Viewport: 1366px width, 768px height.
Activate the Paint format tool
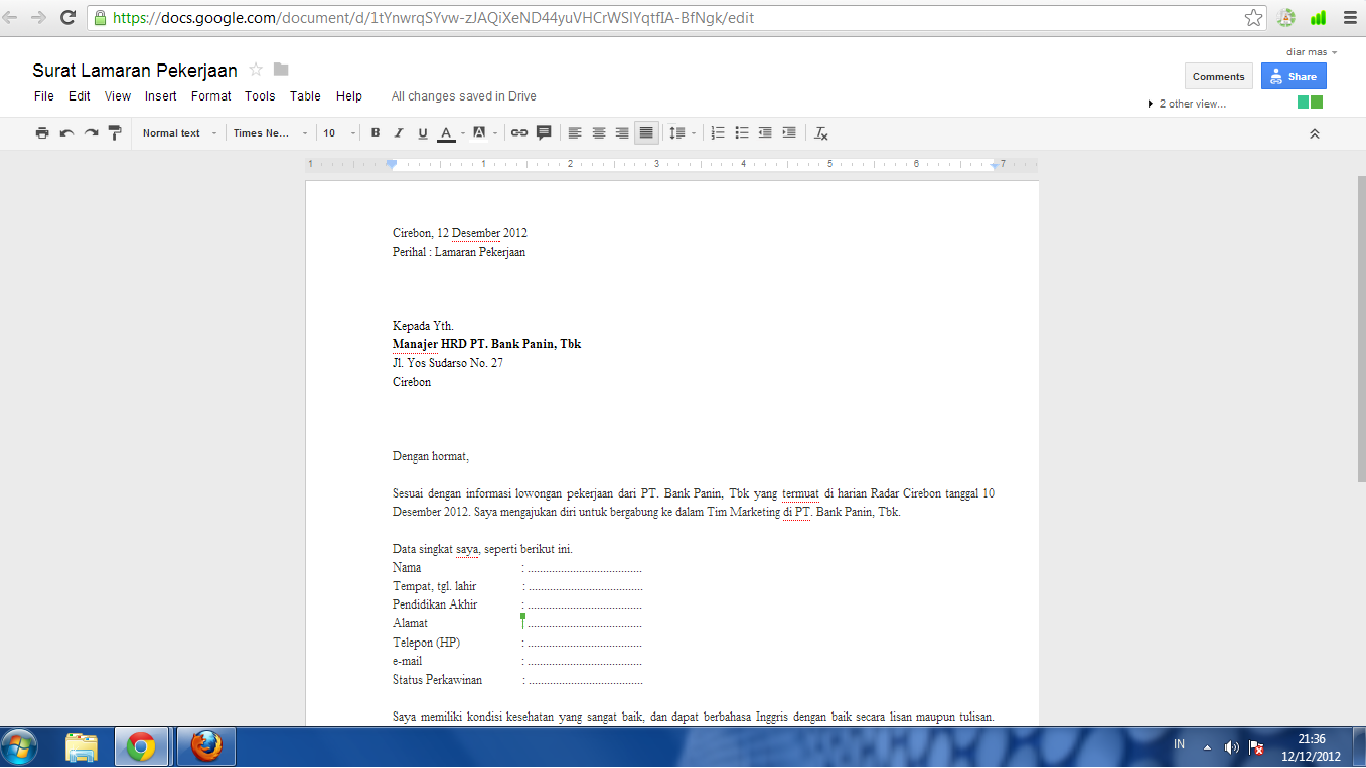[x=115, y=133]
